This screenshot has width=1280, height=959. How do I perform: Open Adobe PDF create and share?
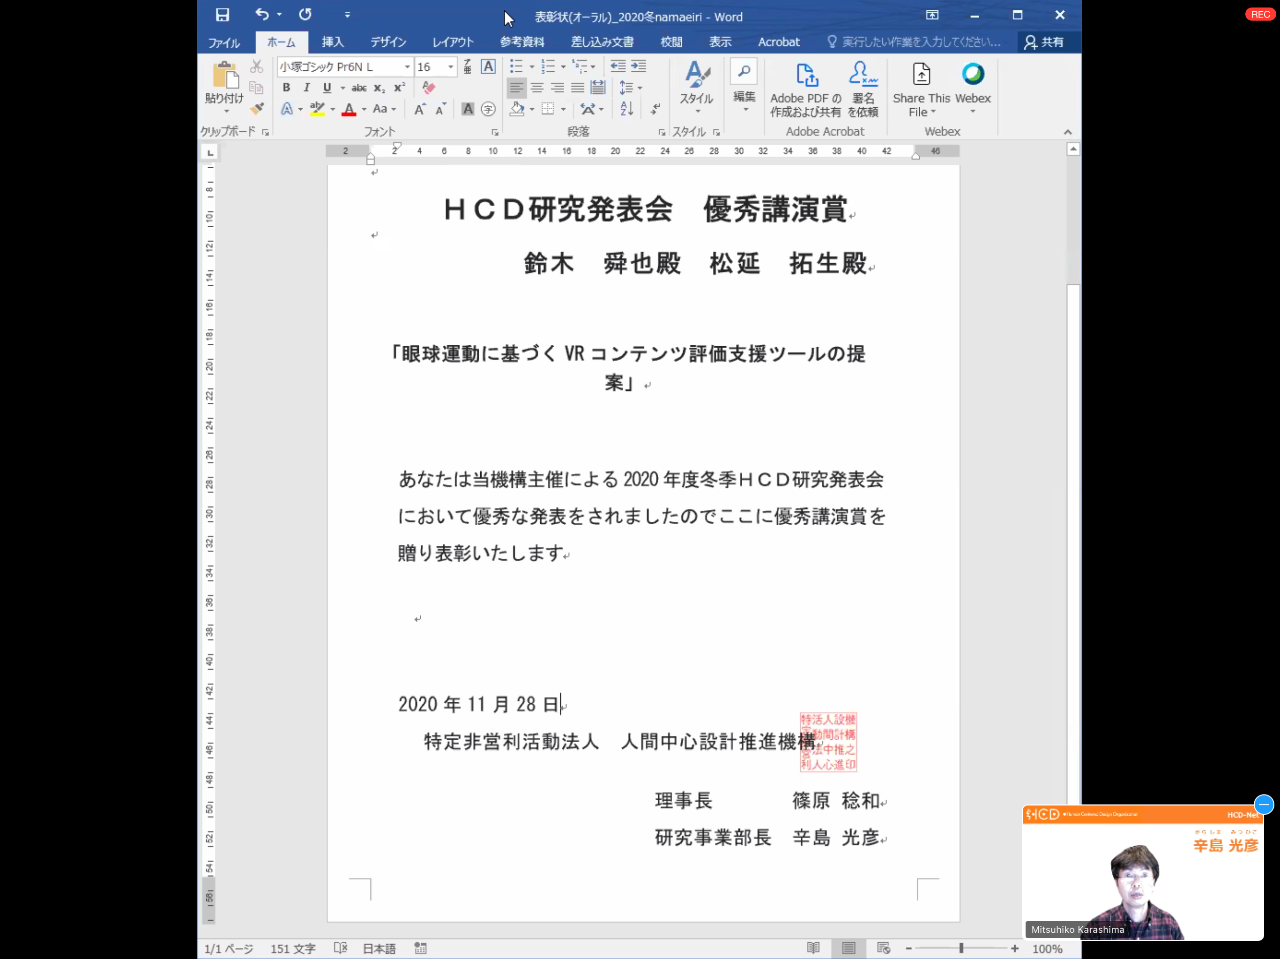tap(806, 89)
